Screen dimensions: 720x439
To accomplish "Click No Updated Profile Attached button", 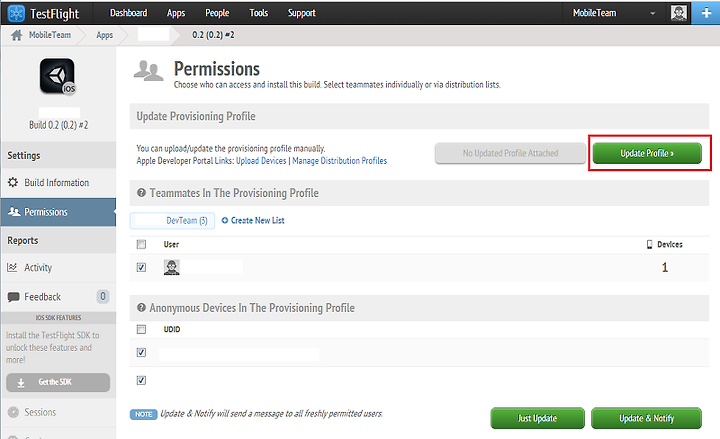I will pyautogui.click(x=510, y=153).
